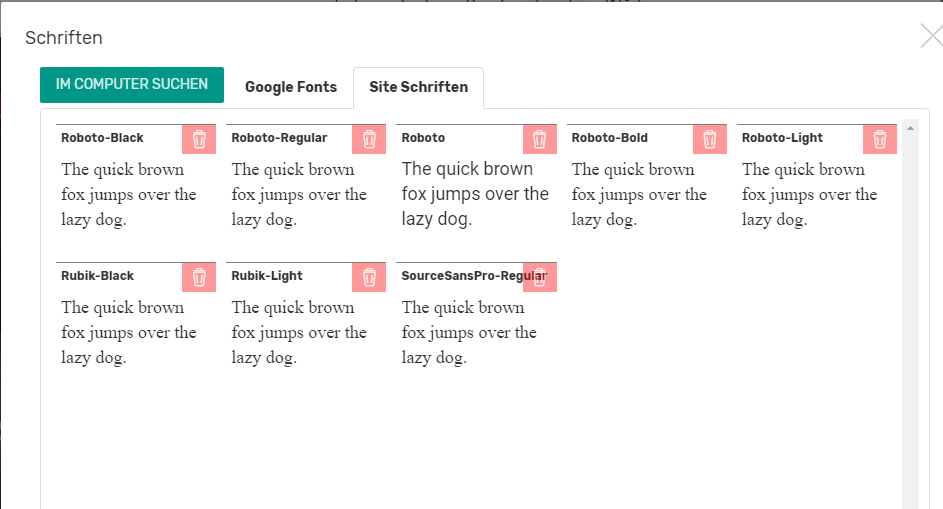Delete the SourceSansPro-Regular font
This screenshot has width=943, height=509.
(x=541, y=277)
